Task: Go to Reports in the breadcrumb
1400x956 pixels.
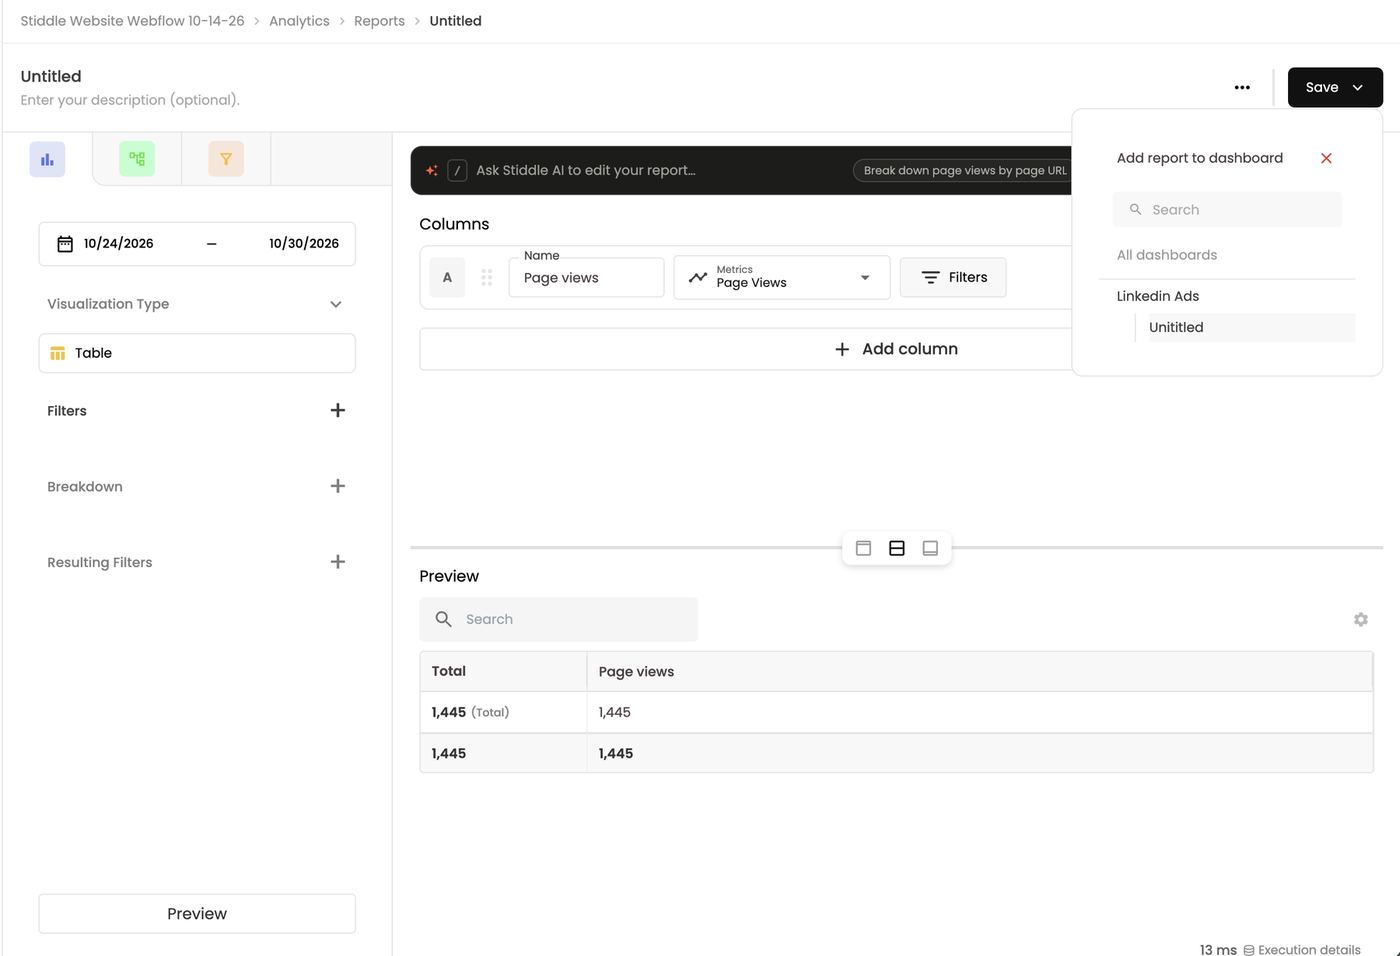Action: [x=379, y=21]
